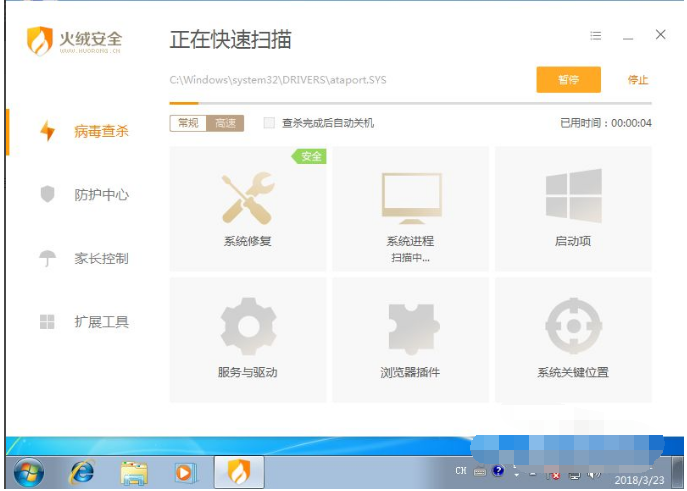Click the scan progress bar
The image size is (687, 491).
[x=411, y=103]
